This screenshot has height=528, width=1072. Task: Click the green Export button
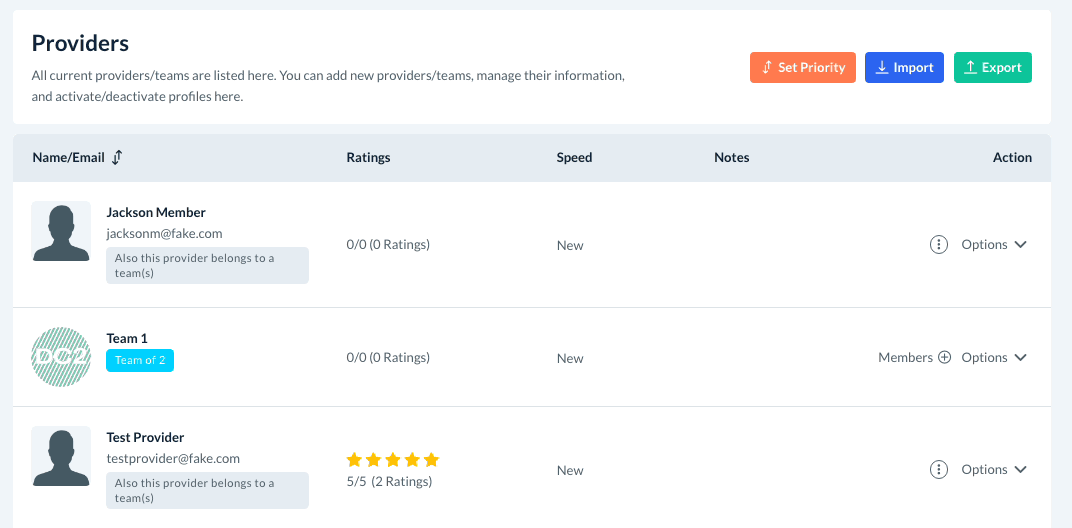[992, 68]
